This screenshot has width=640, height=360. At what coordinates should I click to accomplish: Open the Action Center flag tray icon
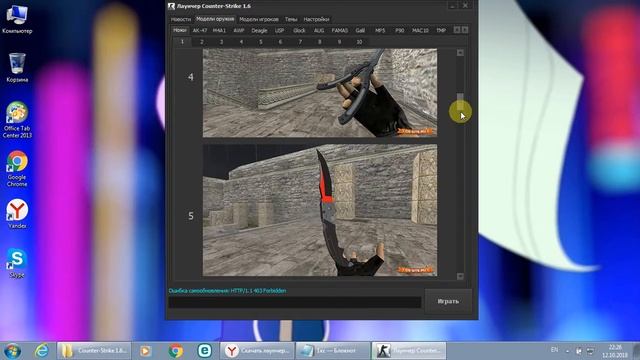click(x=579, y=351)
